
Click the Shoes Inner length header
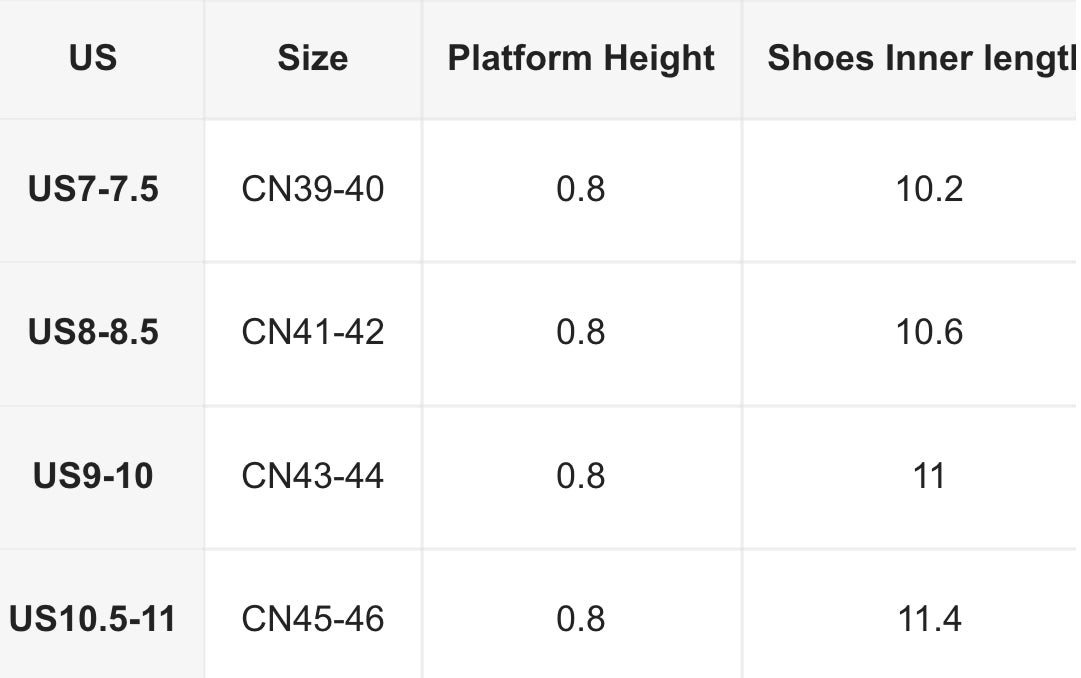click(x=920, y=58)
